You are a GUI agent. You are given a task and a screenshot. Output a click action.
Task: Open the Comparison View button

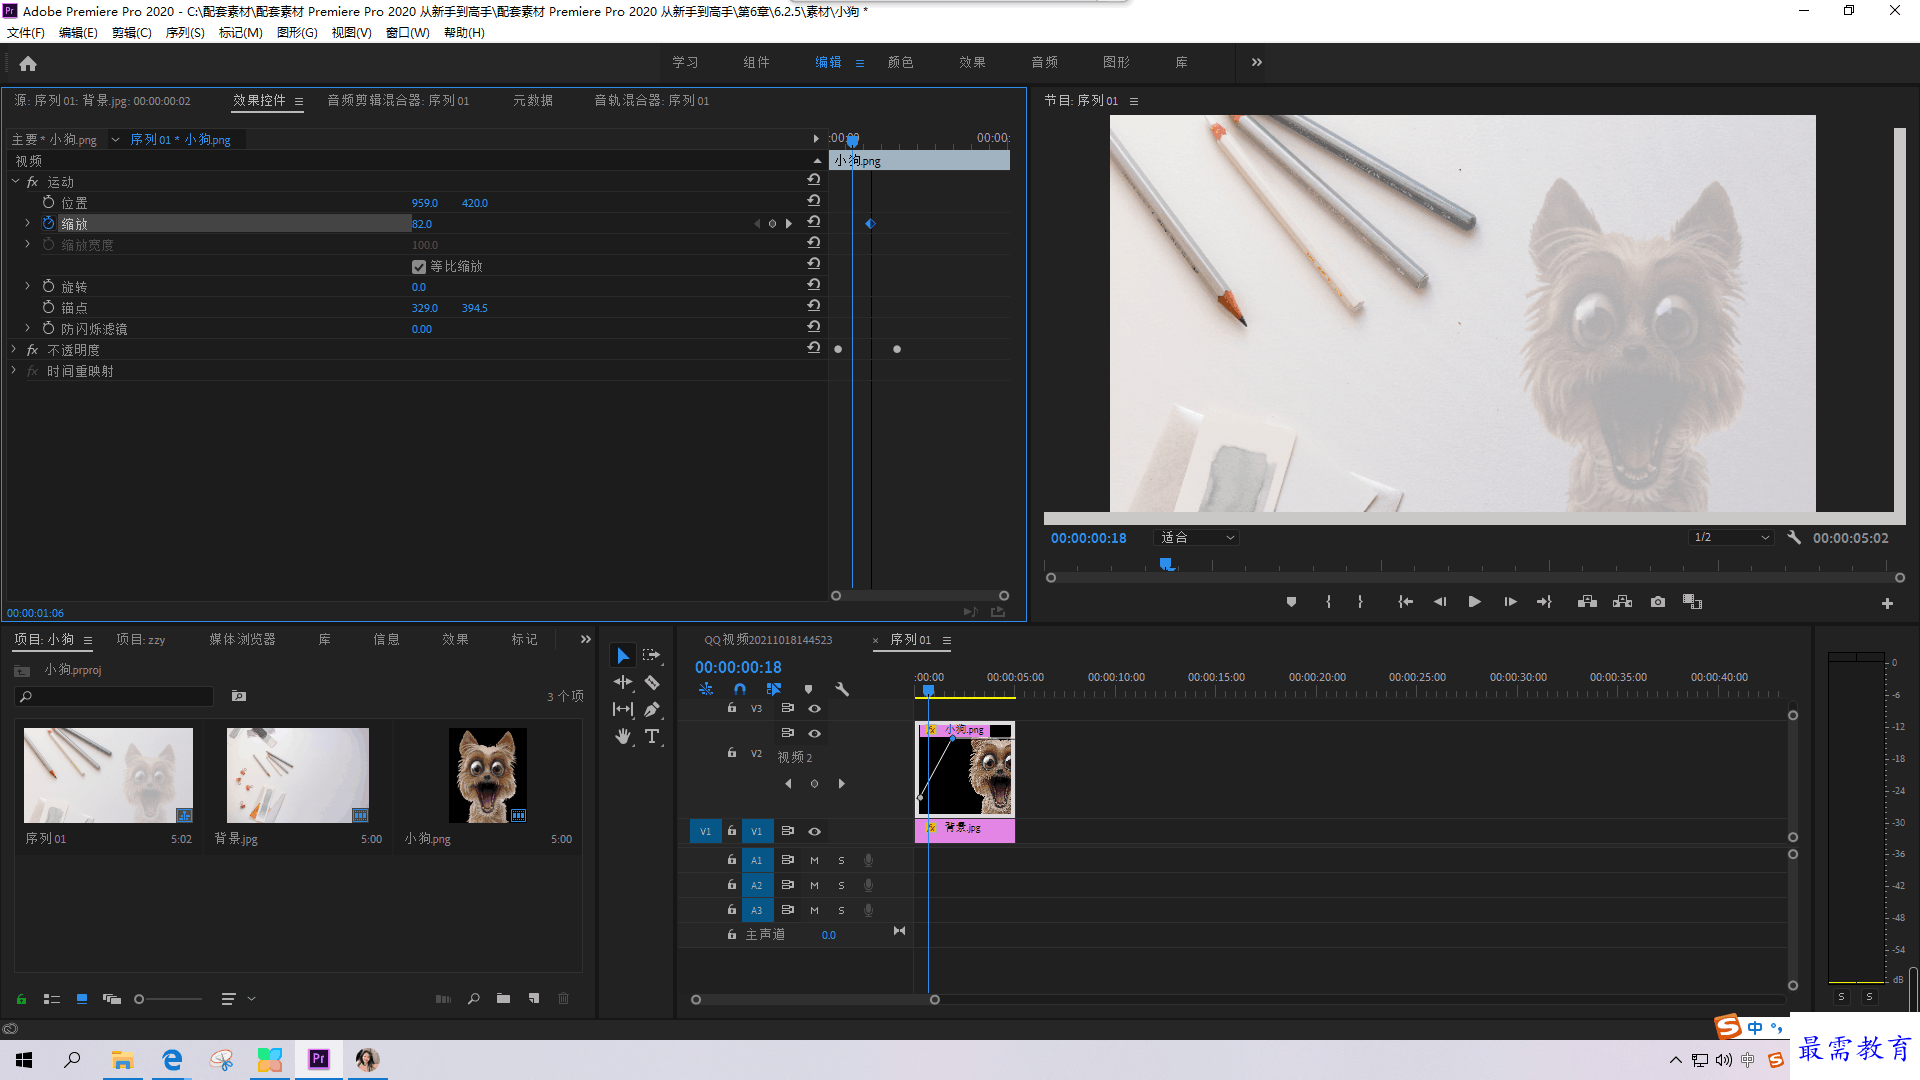[x=1692, y=602]
